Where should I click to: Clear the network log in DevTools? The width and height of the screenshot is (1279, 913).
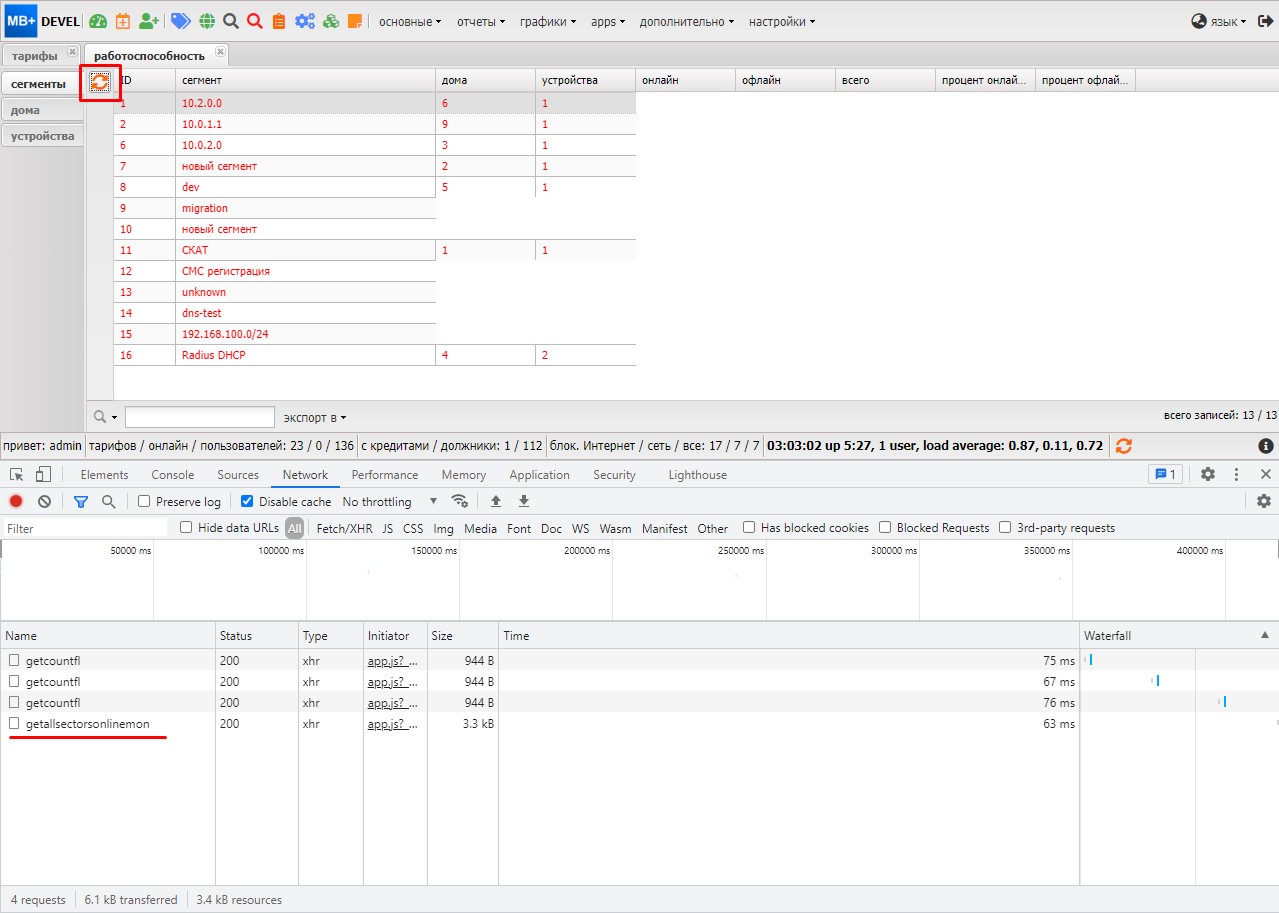[44, 501]
